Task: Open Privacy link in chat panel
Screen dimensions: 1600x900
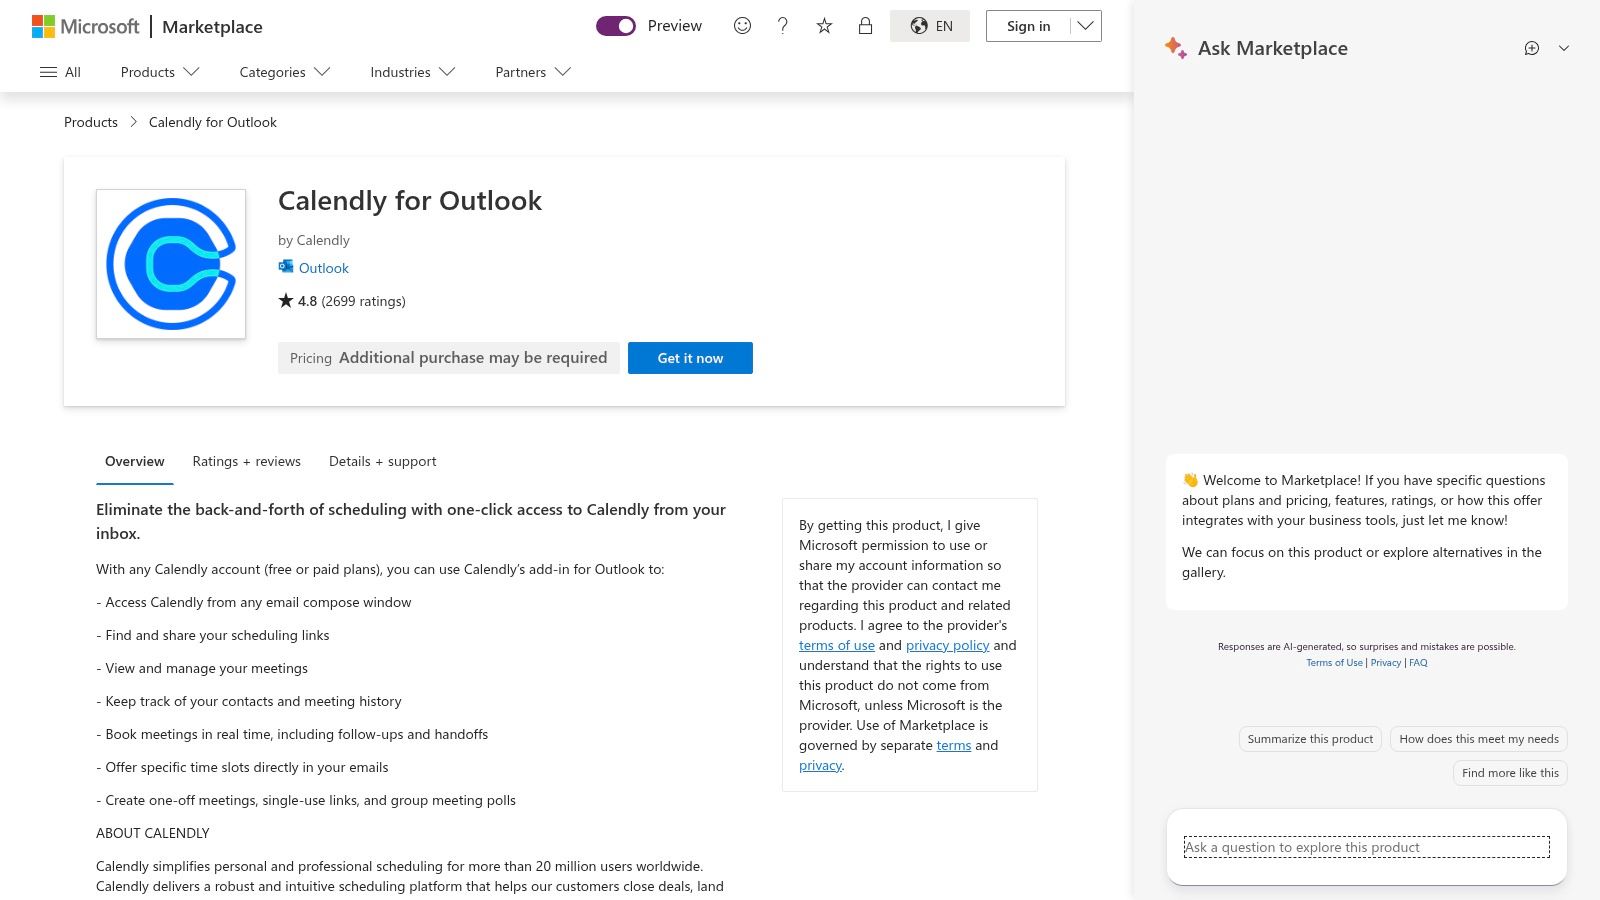Action: tap(1386, 663)
